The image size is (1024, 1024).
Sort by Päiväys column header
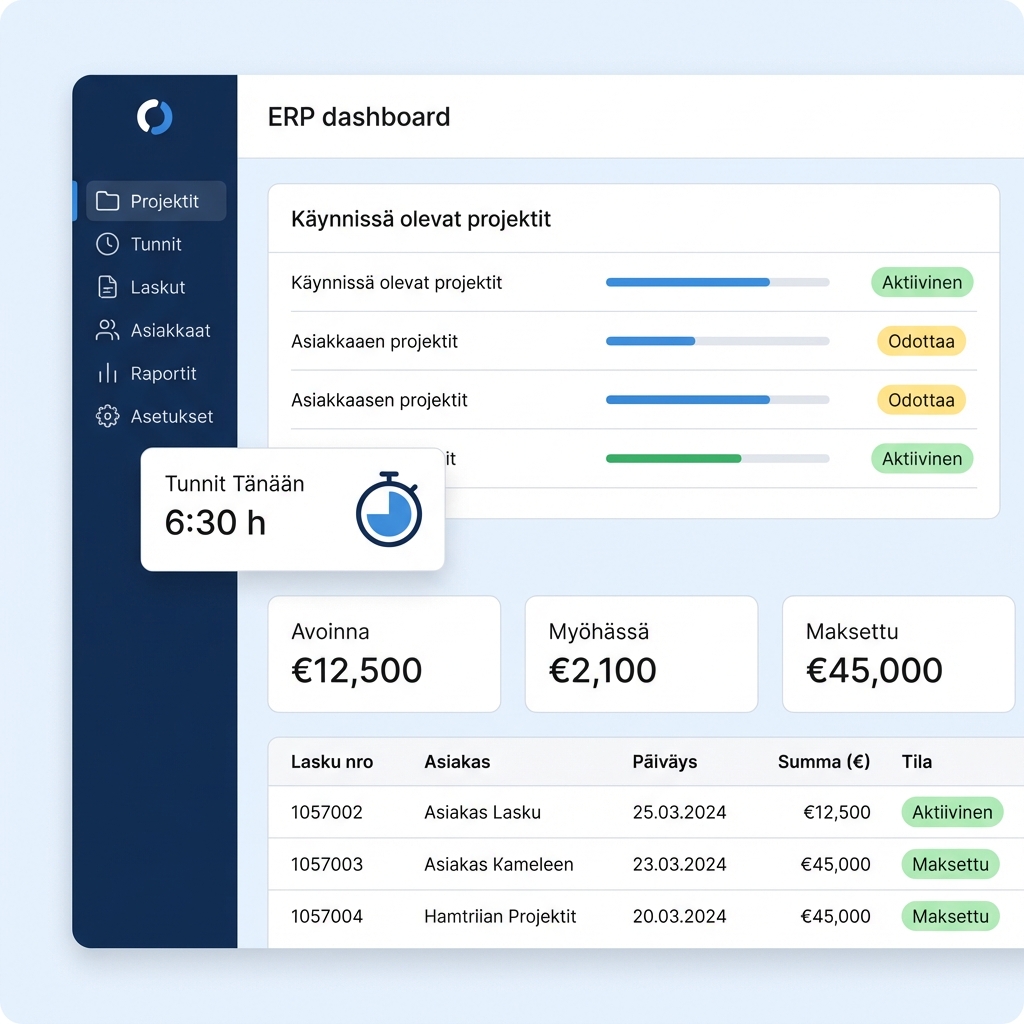pos(664,761)
